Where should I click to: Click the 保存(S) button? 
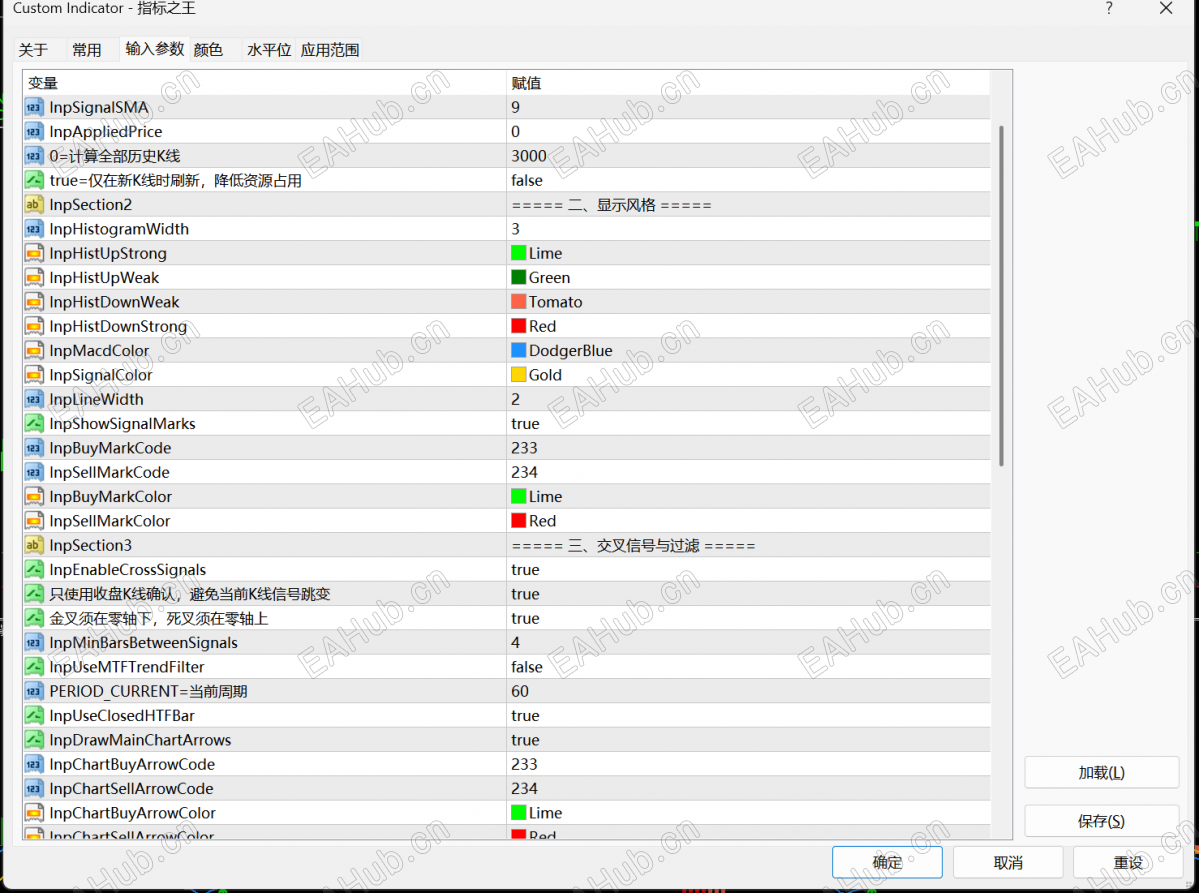point(1101,821)
